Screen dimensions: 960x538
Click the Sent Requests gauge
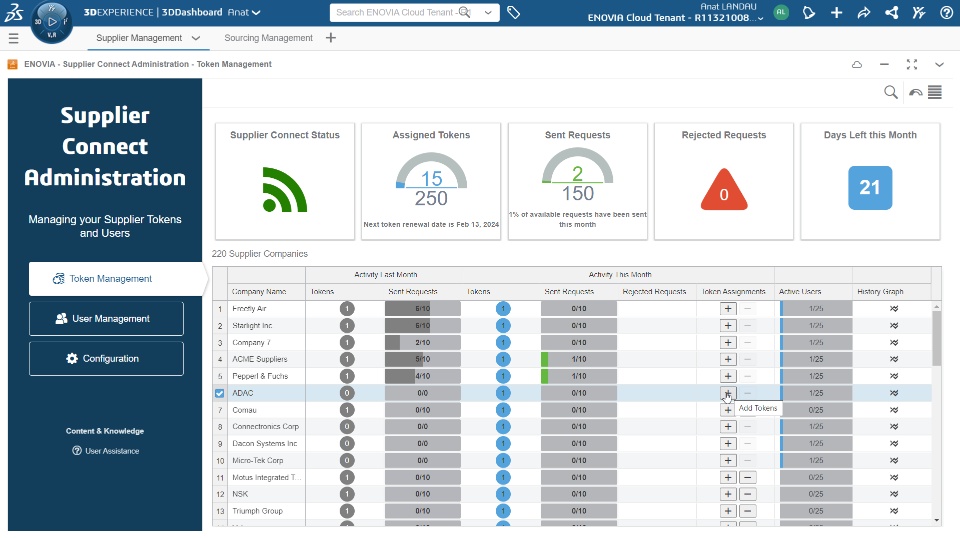tap(577, 176)
